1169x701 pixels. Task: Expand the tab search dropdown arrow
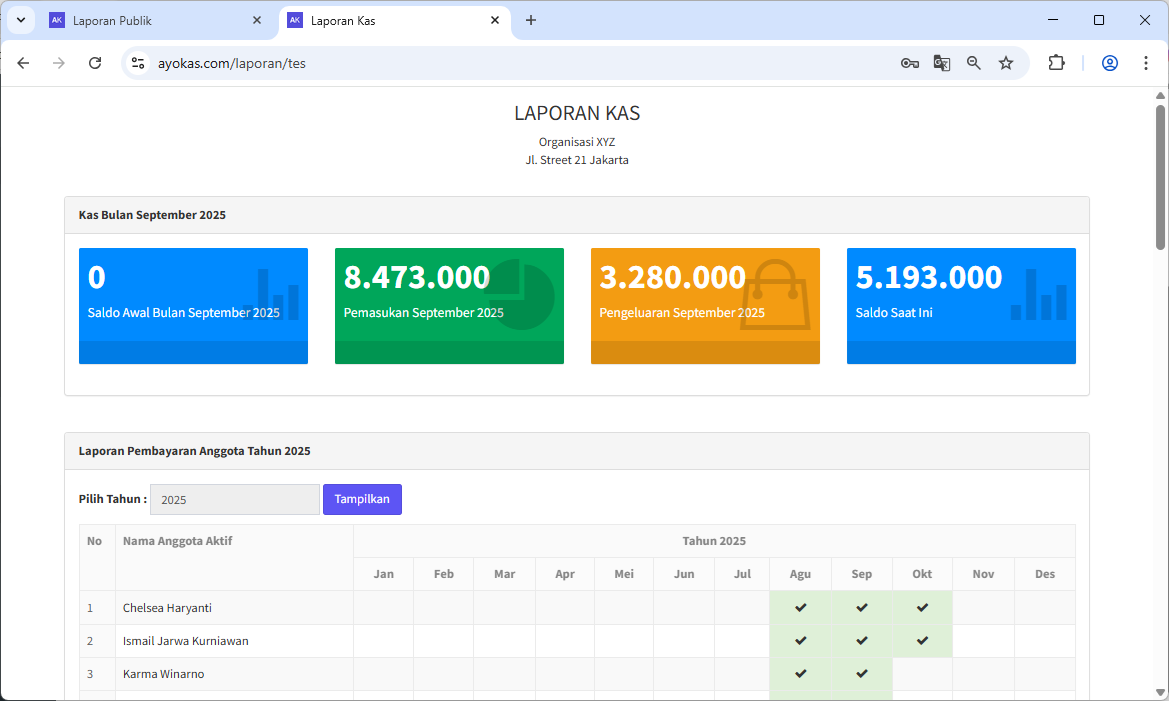(x=20, y=20)
